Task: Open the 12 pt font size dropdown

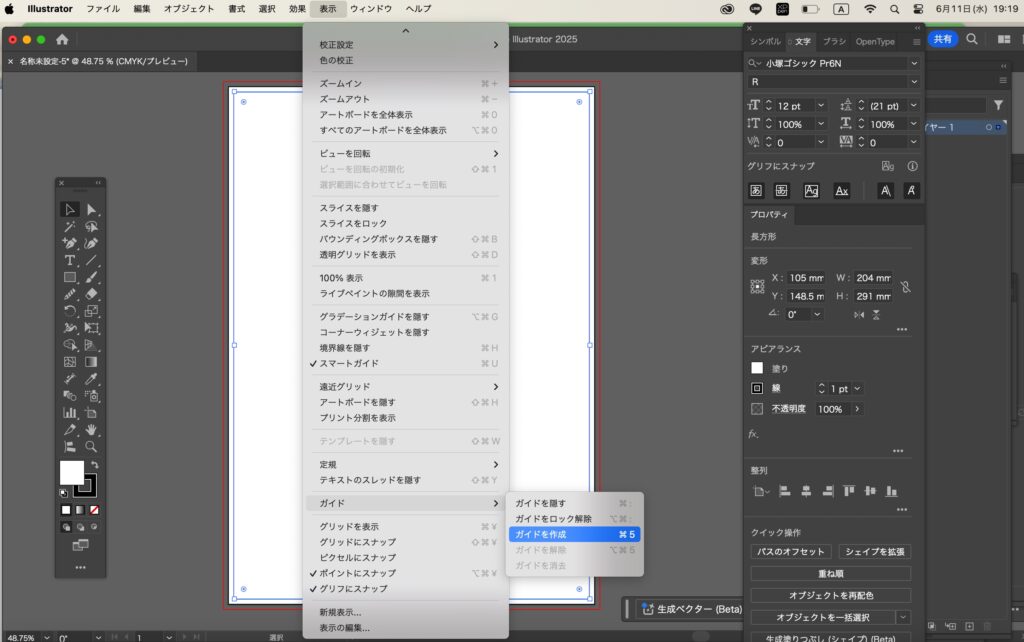Action: pos(821,106)
